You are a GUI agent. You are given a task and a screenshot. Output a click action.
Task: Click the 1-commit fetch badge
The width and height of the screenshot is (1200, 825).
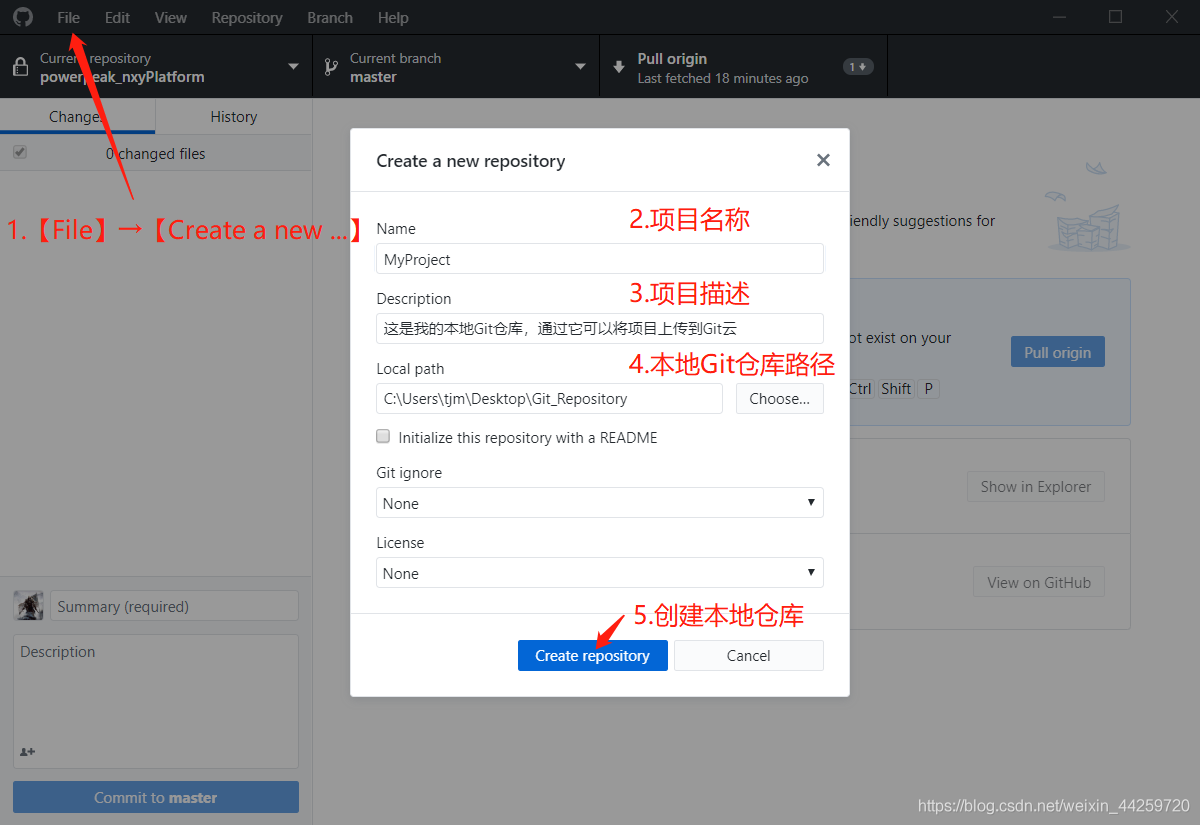[858, 66]
